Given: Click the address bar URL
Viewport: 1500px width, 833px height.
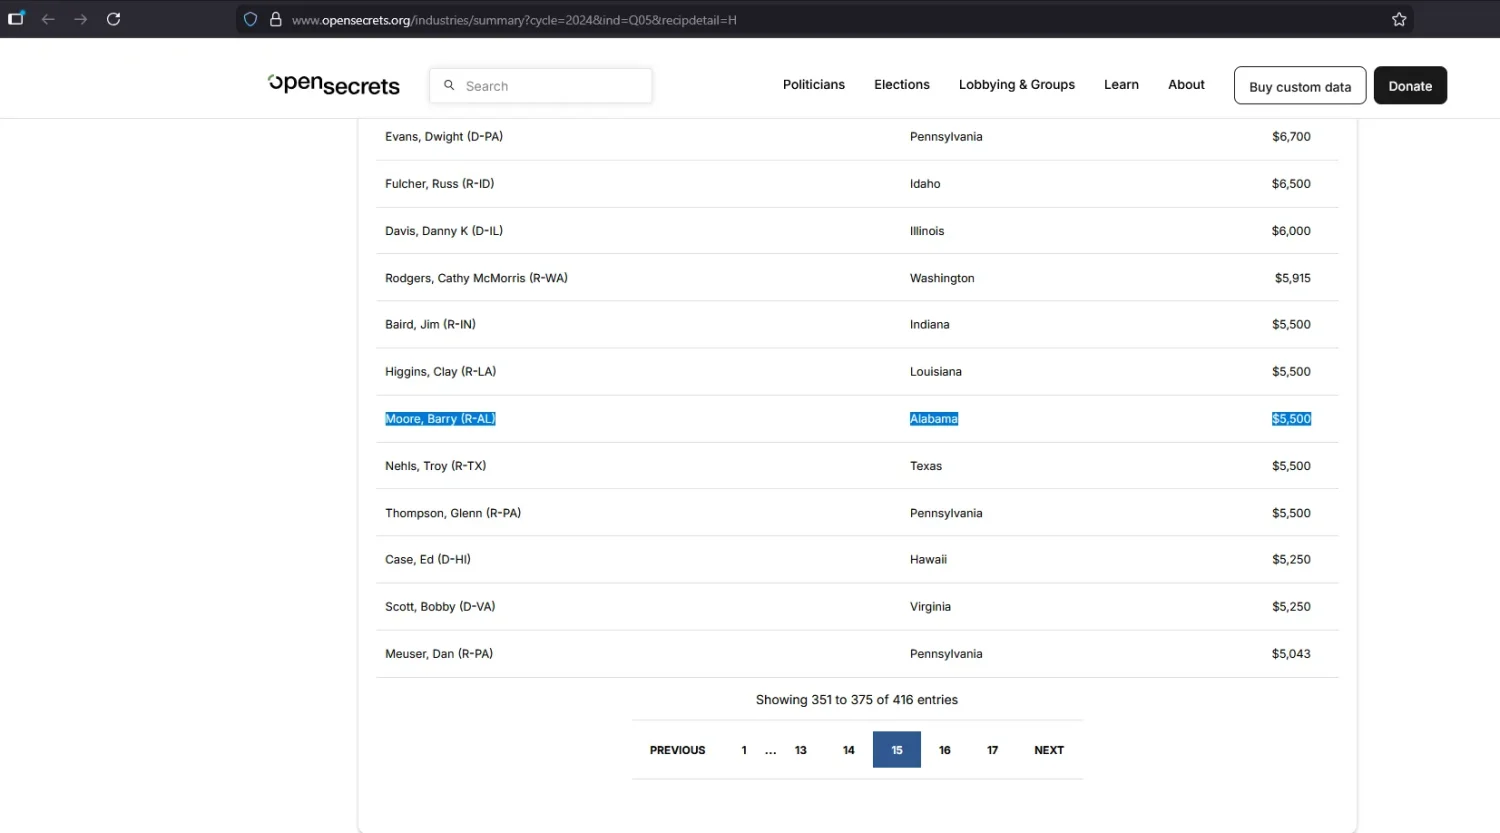Looking at the screenshot, I should coord(514,20).
